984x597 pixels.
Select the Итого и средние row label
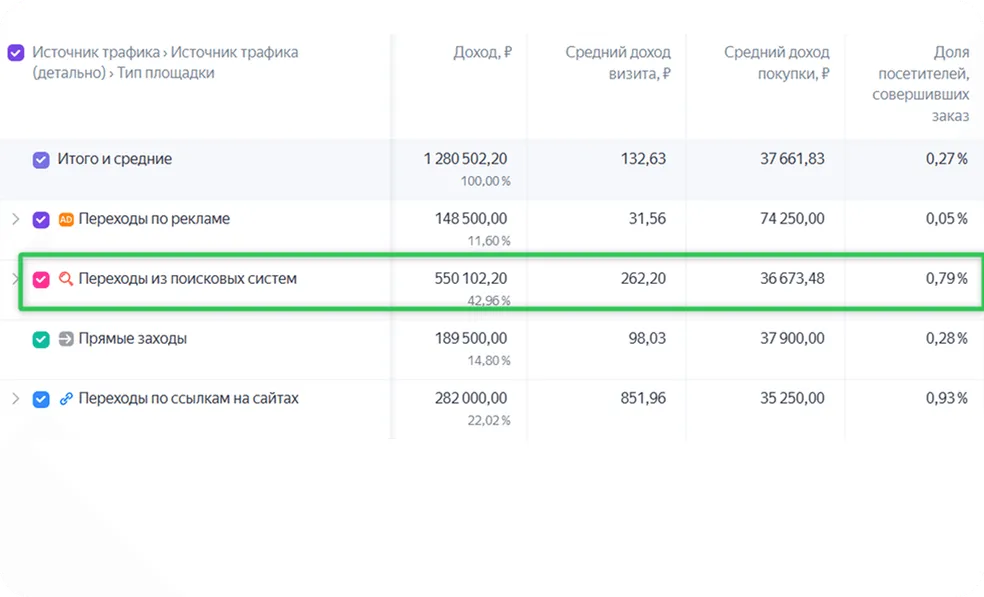(x=114, y=159)
